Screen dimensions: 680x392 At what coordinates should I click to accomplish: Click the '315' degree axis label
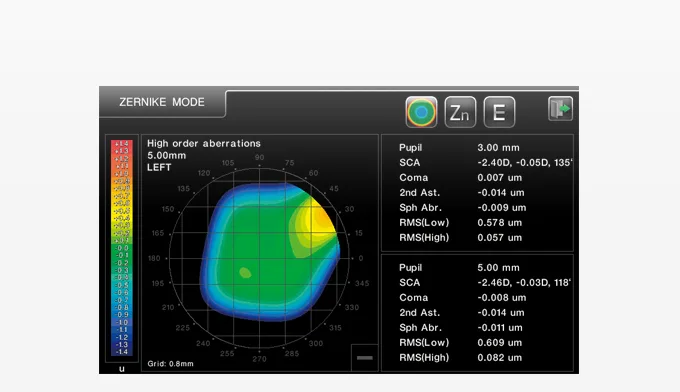click(x=335, y=328)
